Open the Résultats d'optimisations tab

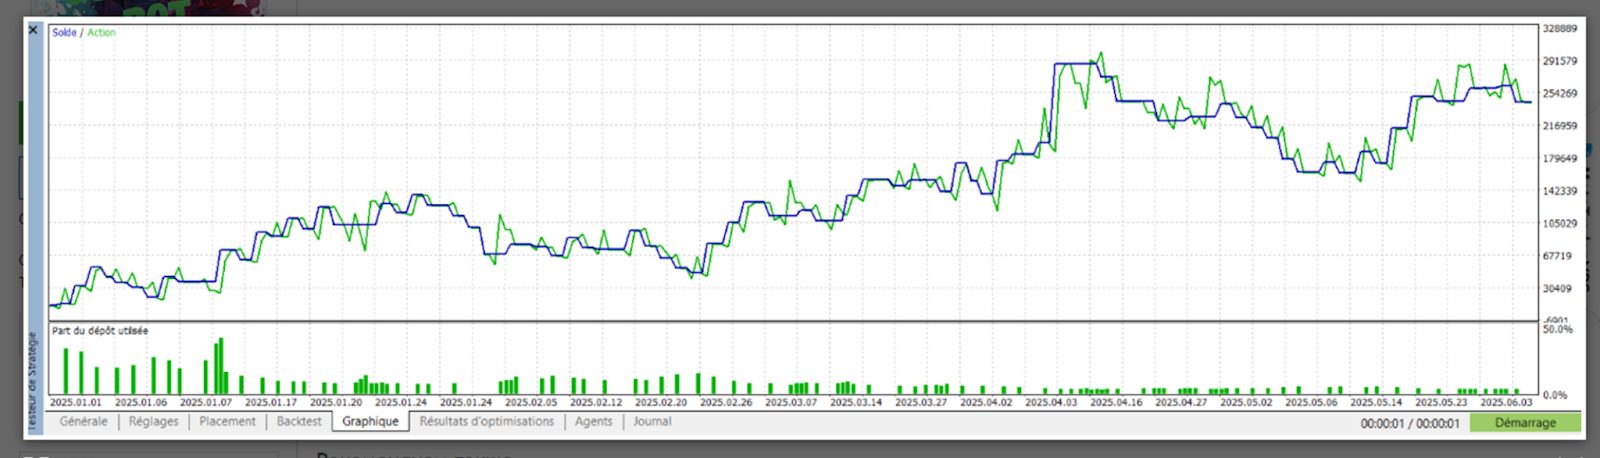(x=486, y=422)
